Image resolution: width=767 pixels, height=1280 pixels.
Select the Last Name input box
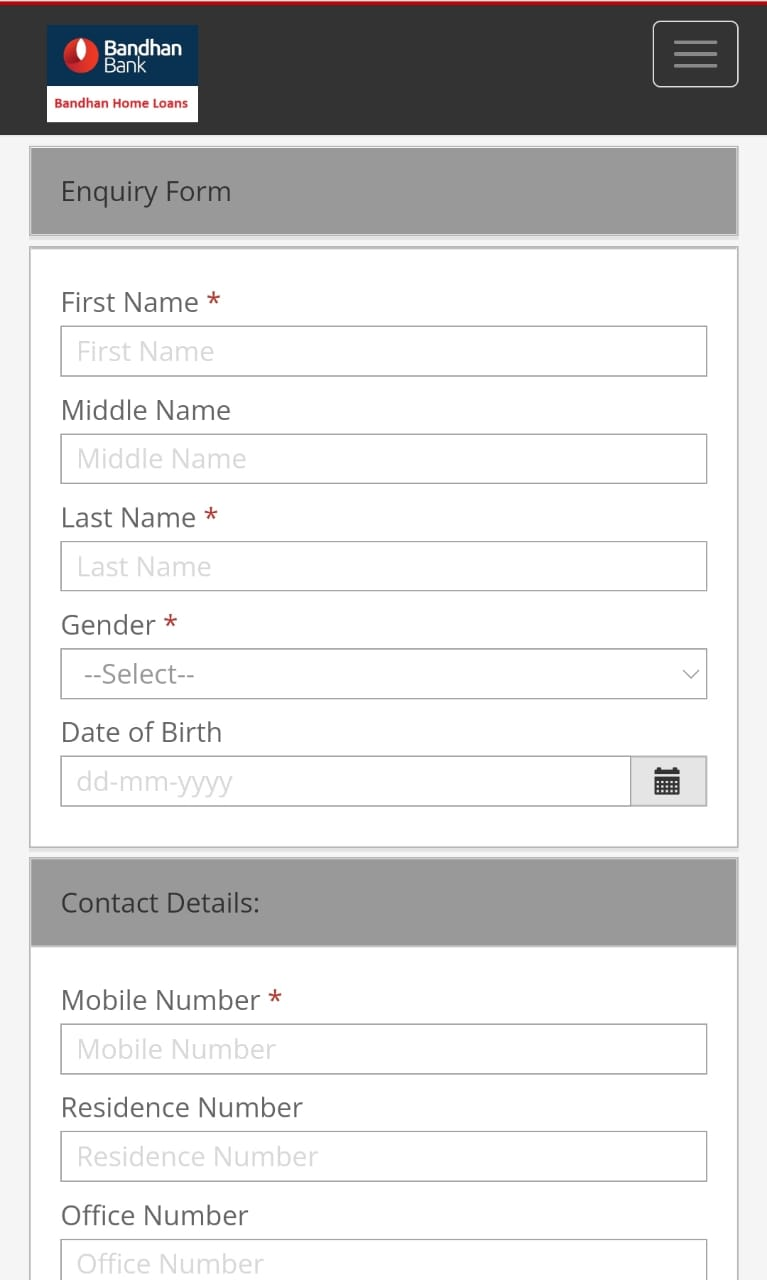coord(384,566)
